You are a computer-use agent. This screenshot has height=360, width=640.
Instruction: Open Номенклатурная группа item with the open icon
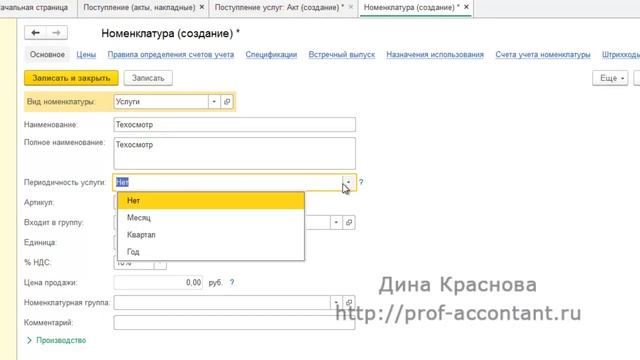349,302
